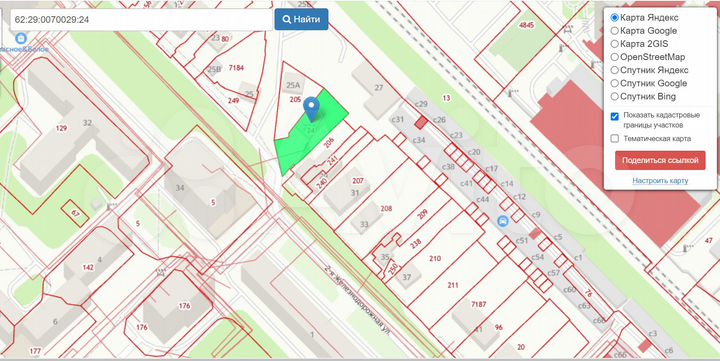The width and height of the screenshot is (720, 361).
Task: Click parcel number 129
Action: (62, 128)
